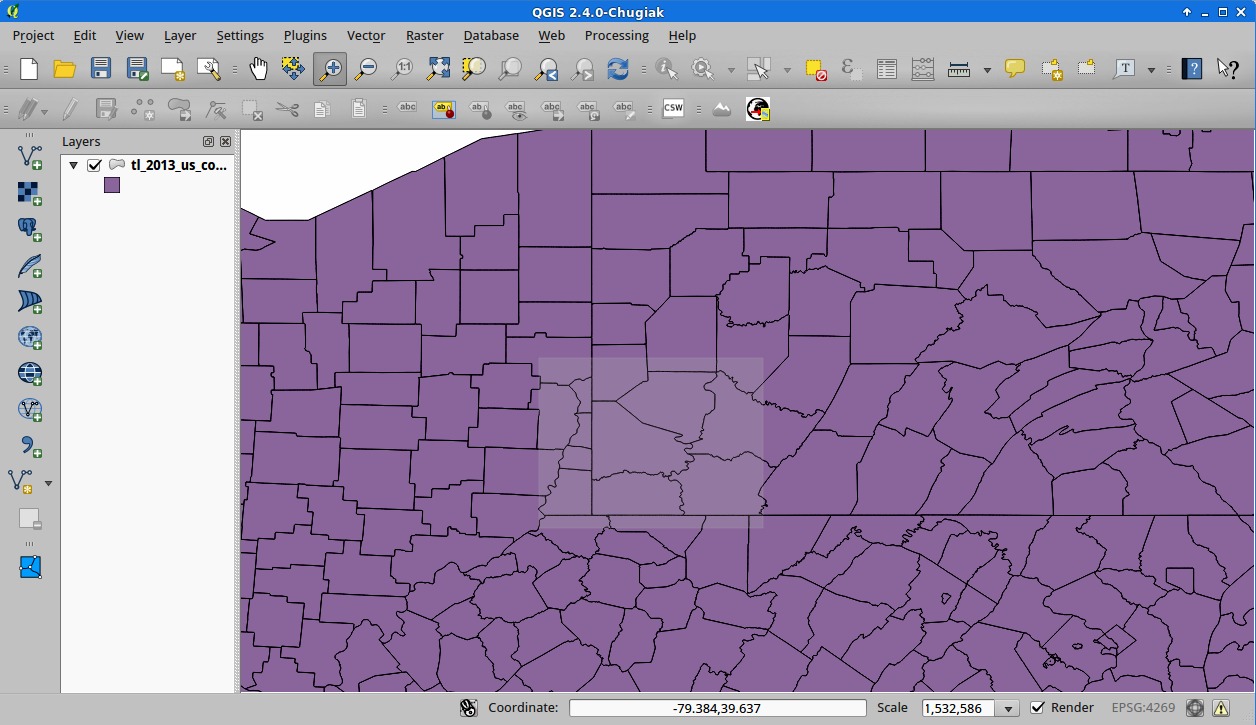This screenshot has height=725, width=1256.
Task: Select the Identify Features tool
Action: 666,69
